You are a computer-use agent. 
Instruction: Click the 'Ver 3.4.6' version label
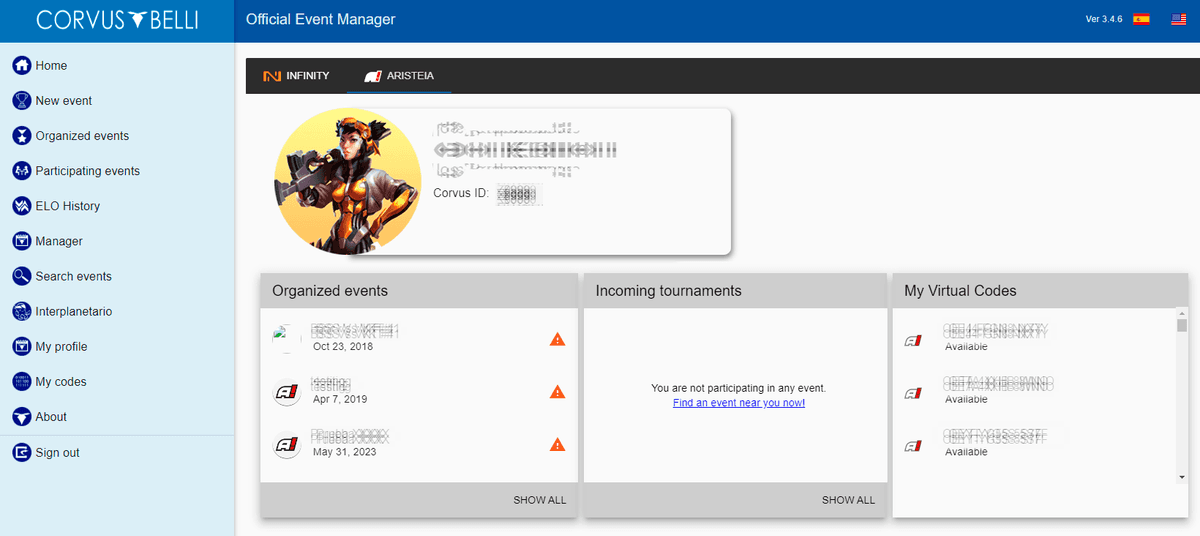(x=1104, y=19)
